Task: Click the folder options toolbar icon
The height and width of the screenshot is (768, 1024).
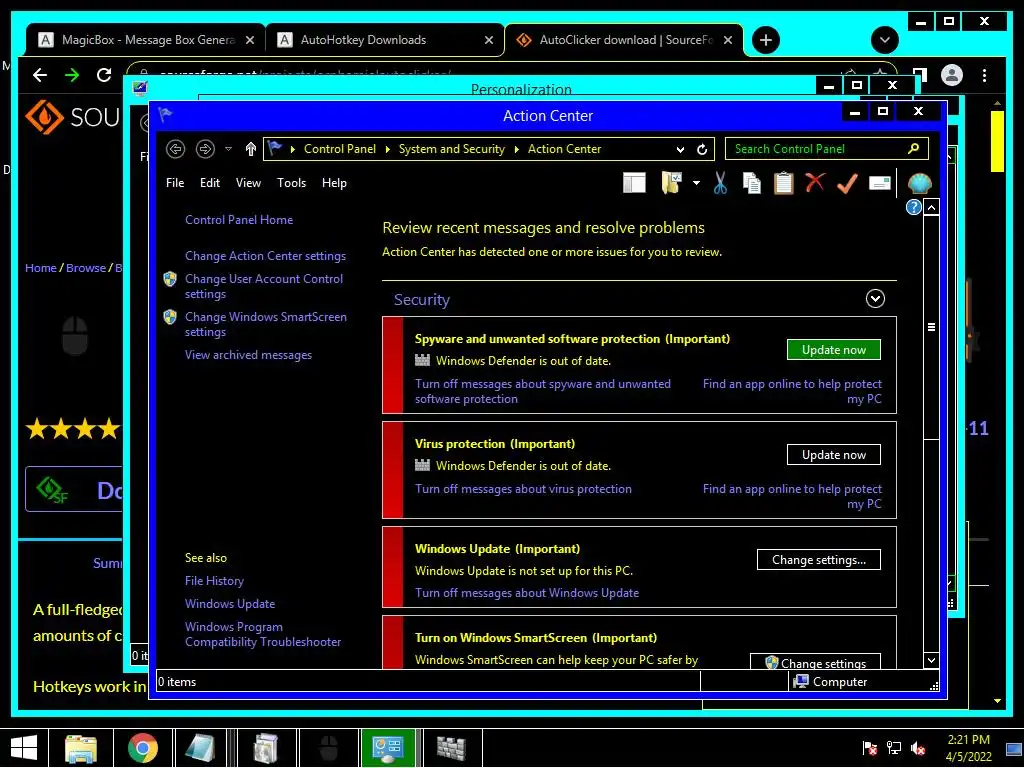Action: (x=671, y=184)
